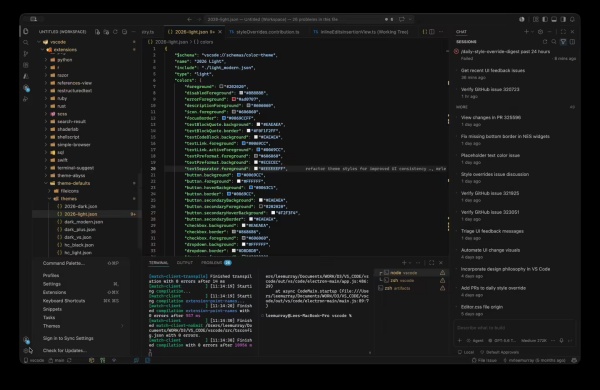Click color swatch for button.background

pyautogui.click(x=239, y=175)
